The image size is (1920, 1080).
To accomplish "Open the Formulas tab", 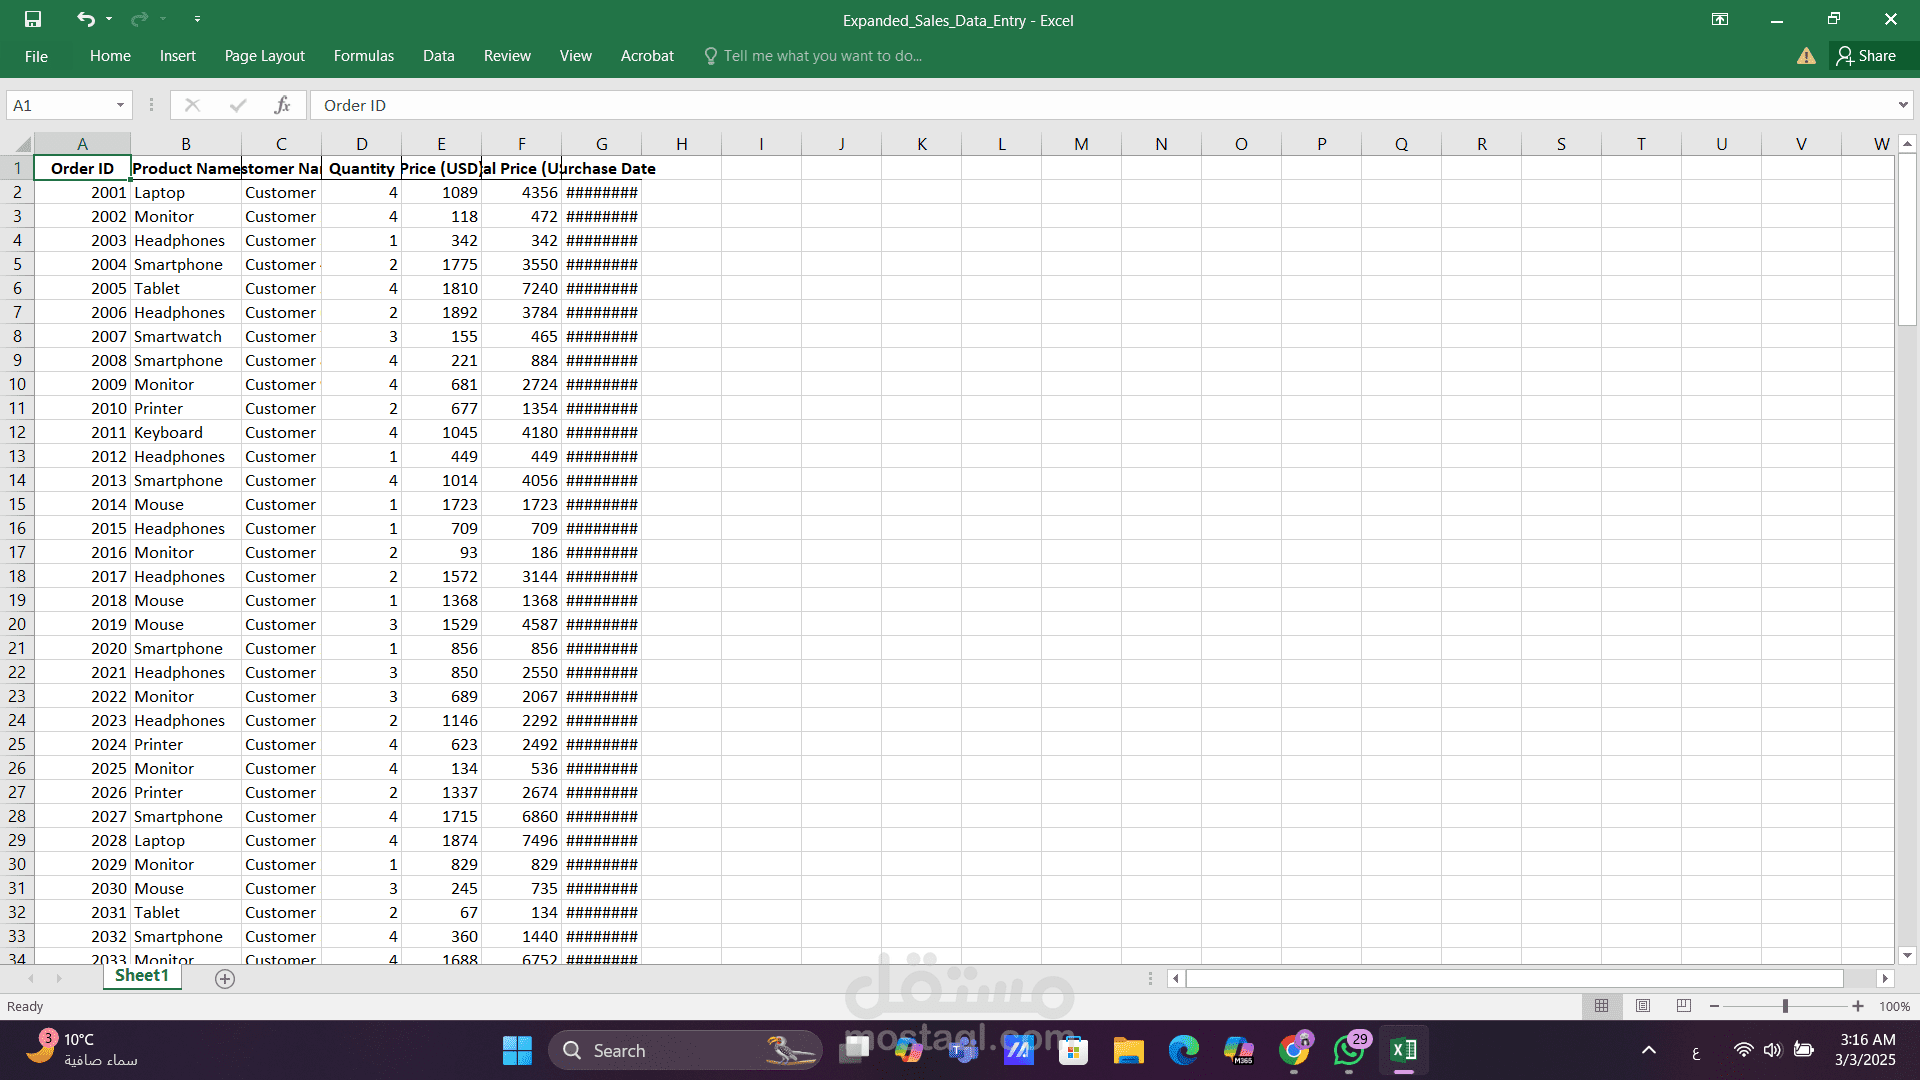I will pos(364,56).
